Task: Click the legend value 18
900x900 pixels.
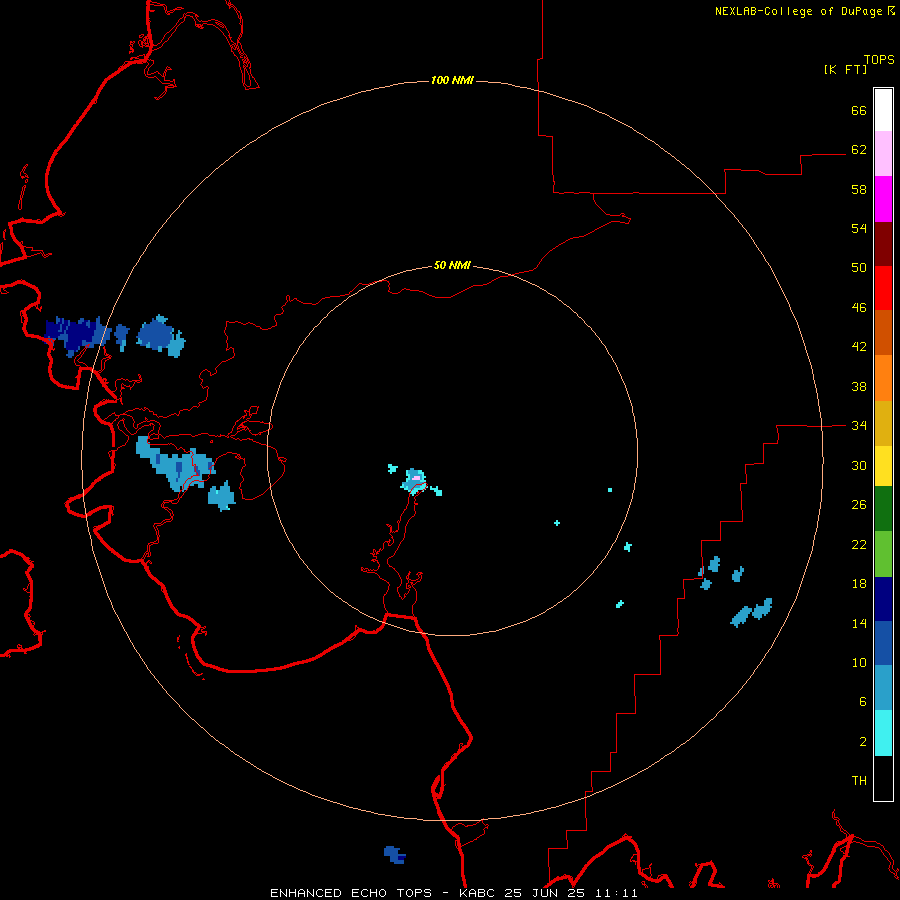Action: tap(859, 584)
